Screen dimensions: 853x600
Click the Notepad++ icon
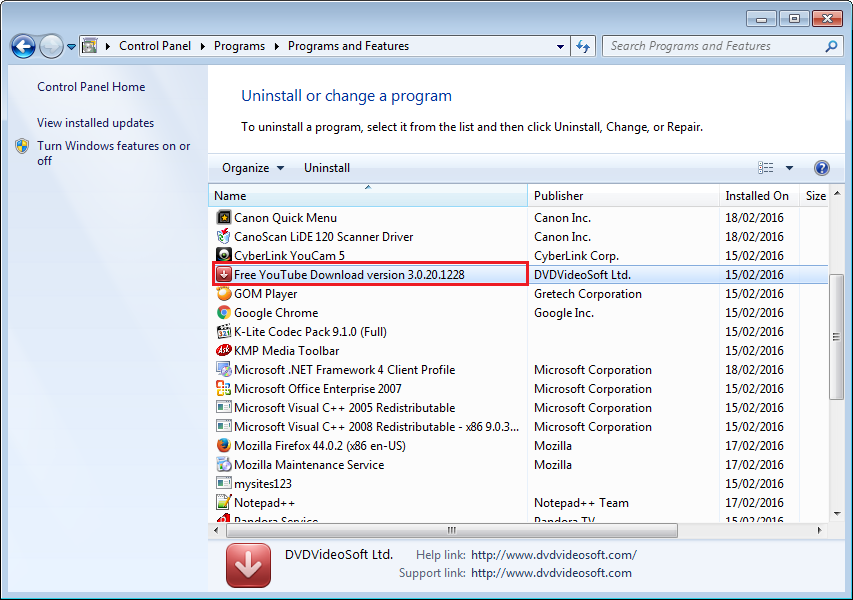click(224, 502)
